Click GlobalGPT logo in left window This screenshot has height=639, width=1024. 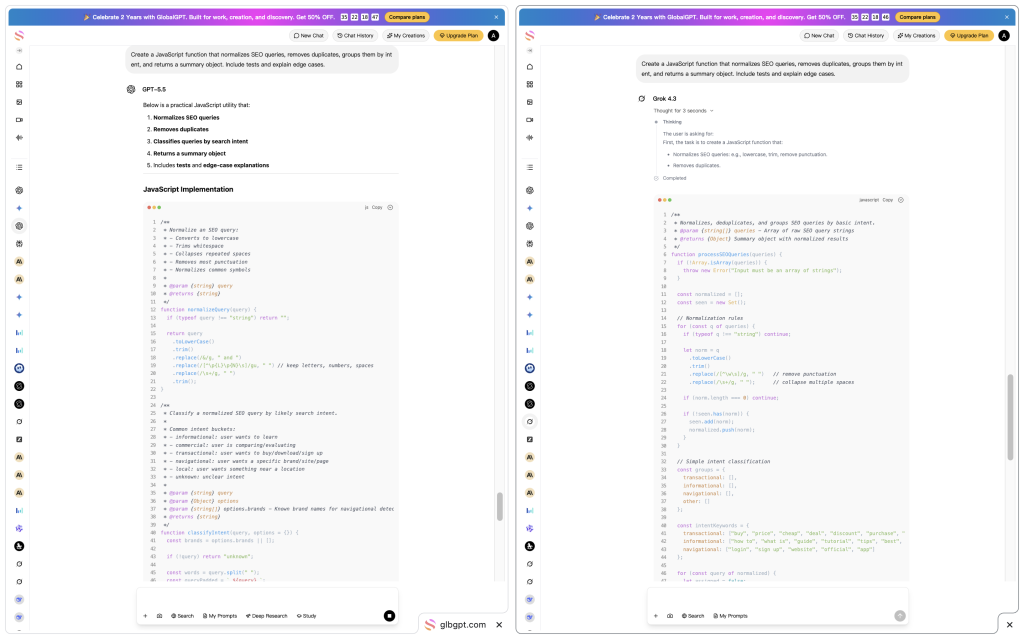[x=19, y=35]
